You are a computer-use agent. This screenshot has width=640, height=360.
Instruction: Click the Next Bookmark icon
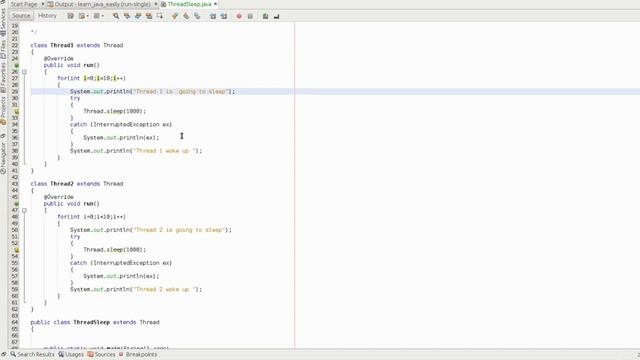click(x=186, y=16)
